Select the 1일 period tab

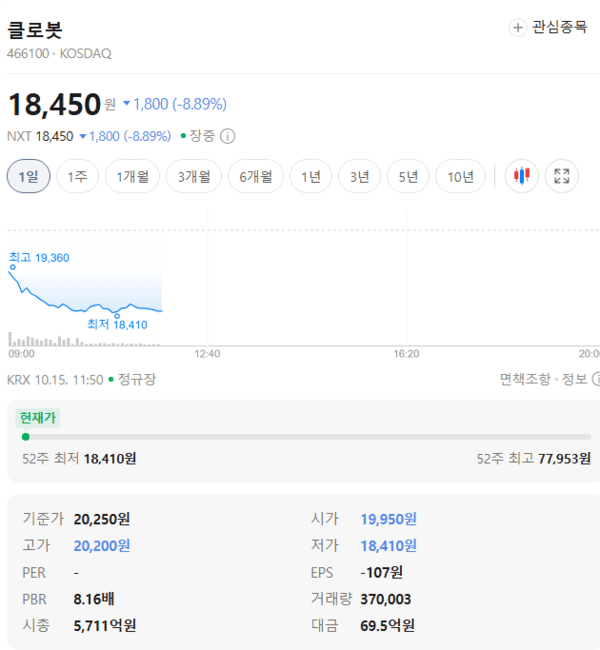point(29,176)
